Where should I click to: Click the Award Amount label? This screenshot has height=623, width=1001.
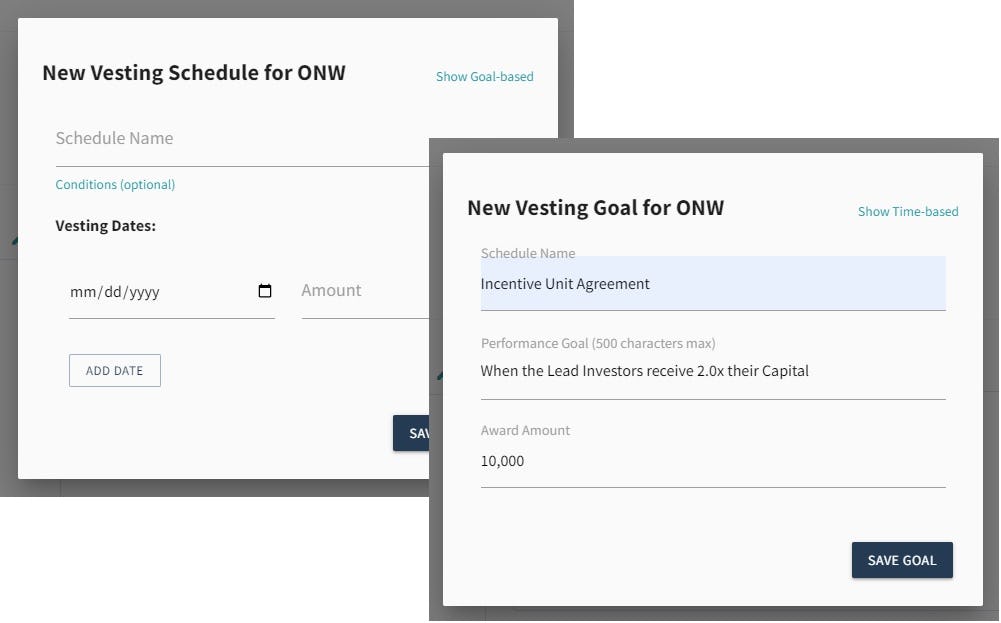pyautogui.click(x=525, y=431)
